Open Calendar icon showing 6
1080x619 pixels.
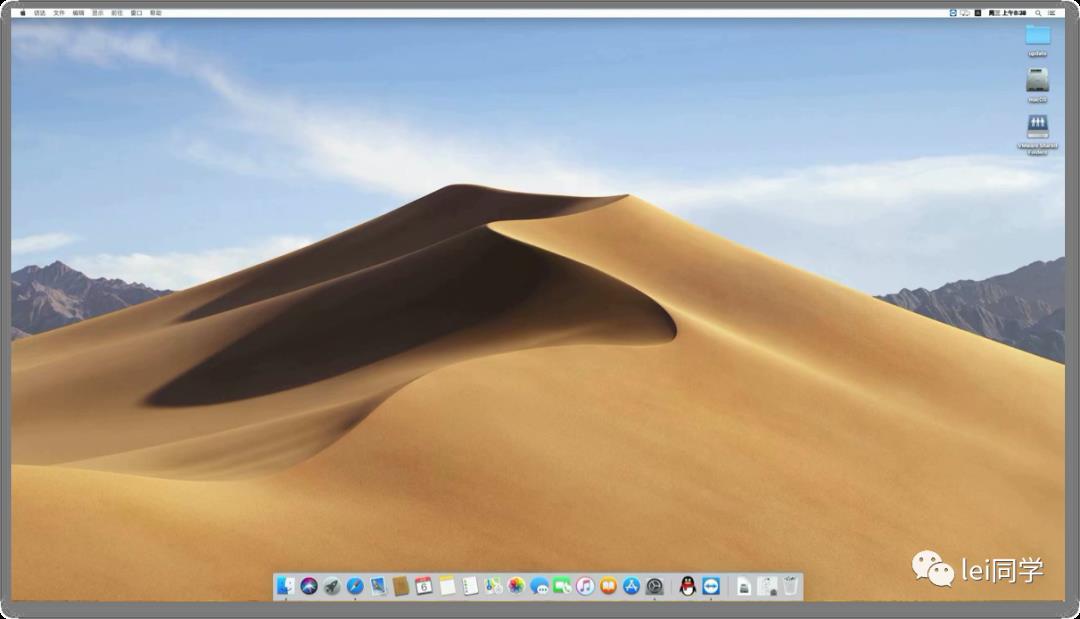pos(424,586)
